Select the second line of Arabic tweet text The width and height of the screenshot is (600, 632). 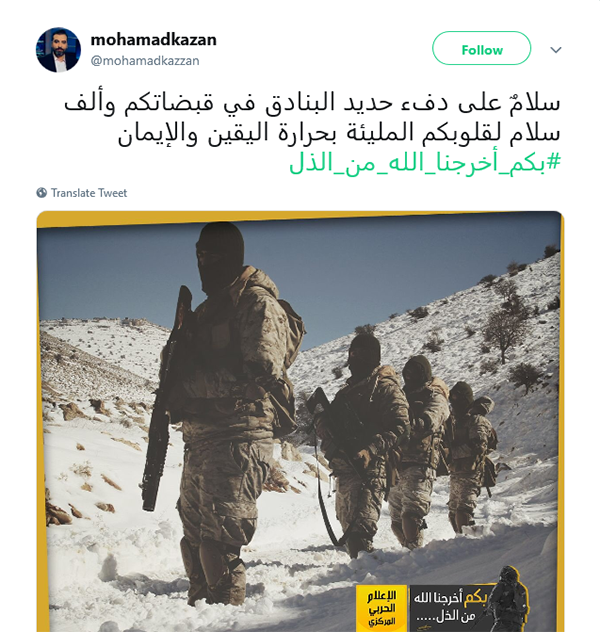(339, 133)
